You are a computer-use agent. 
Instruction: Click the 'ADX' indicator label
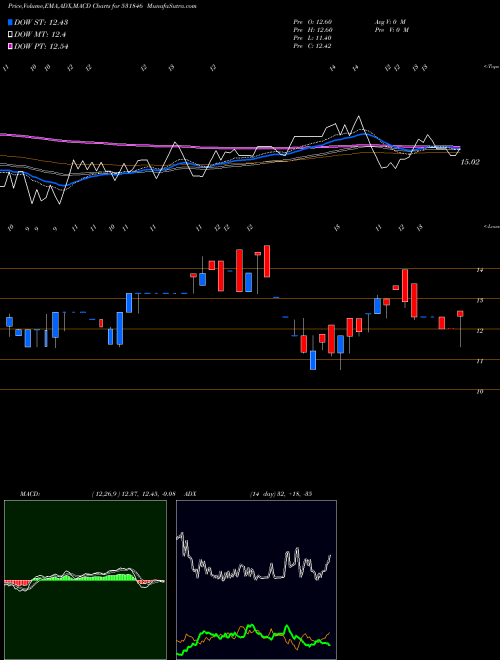pos(190,494)
